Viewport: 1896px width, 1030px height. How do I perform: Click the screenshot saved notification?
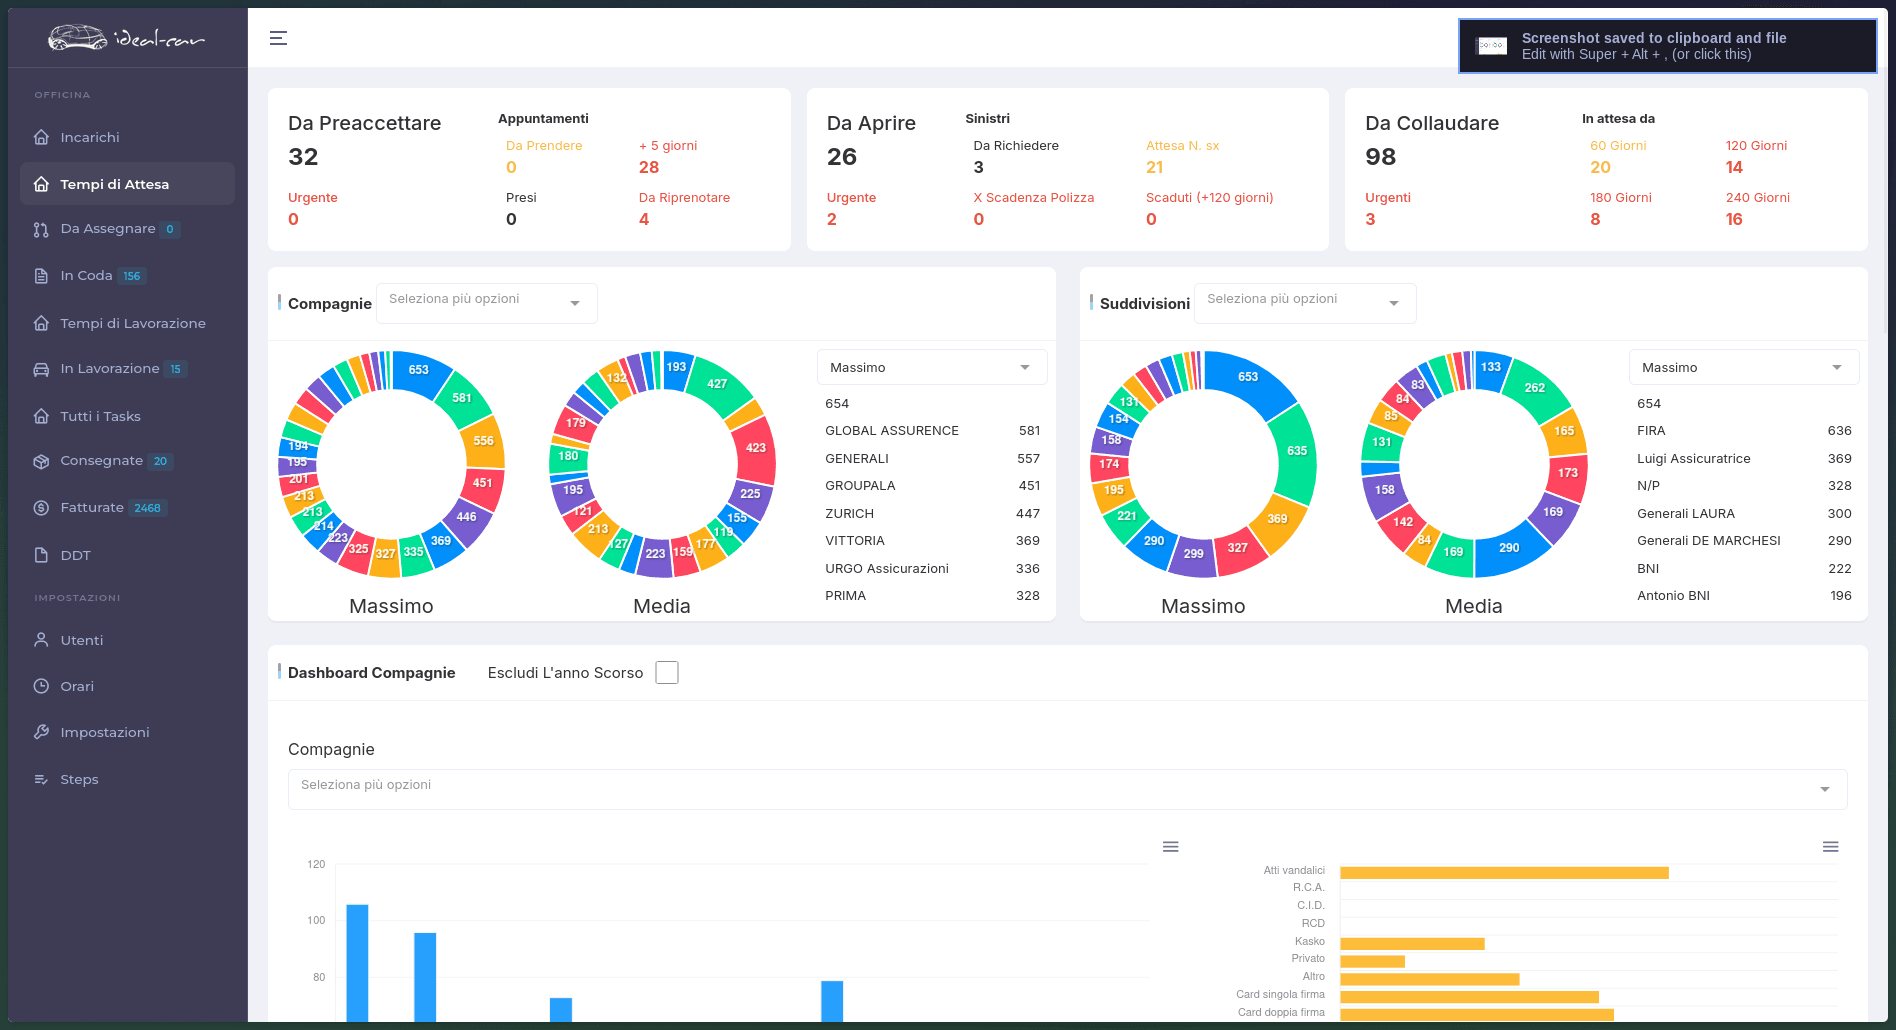point(1667,46)
